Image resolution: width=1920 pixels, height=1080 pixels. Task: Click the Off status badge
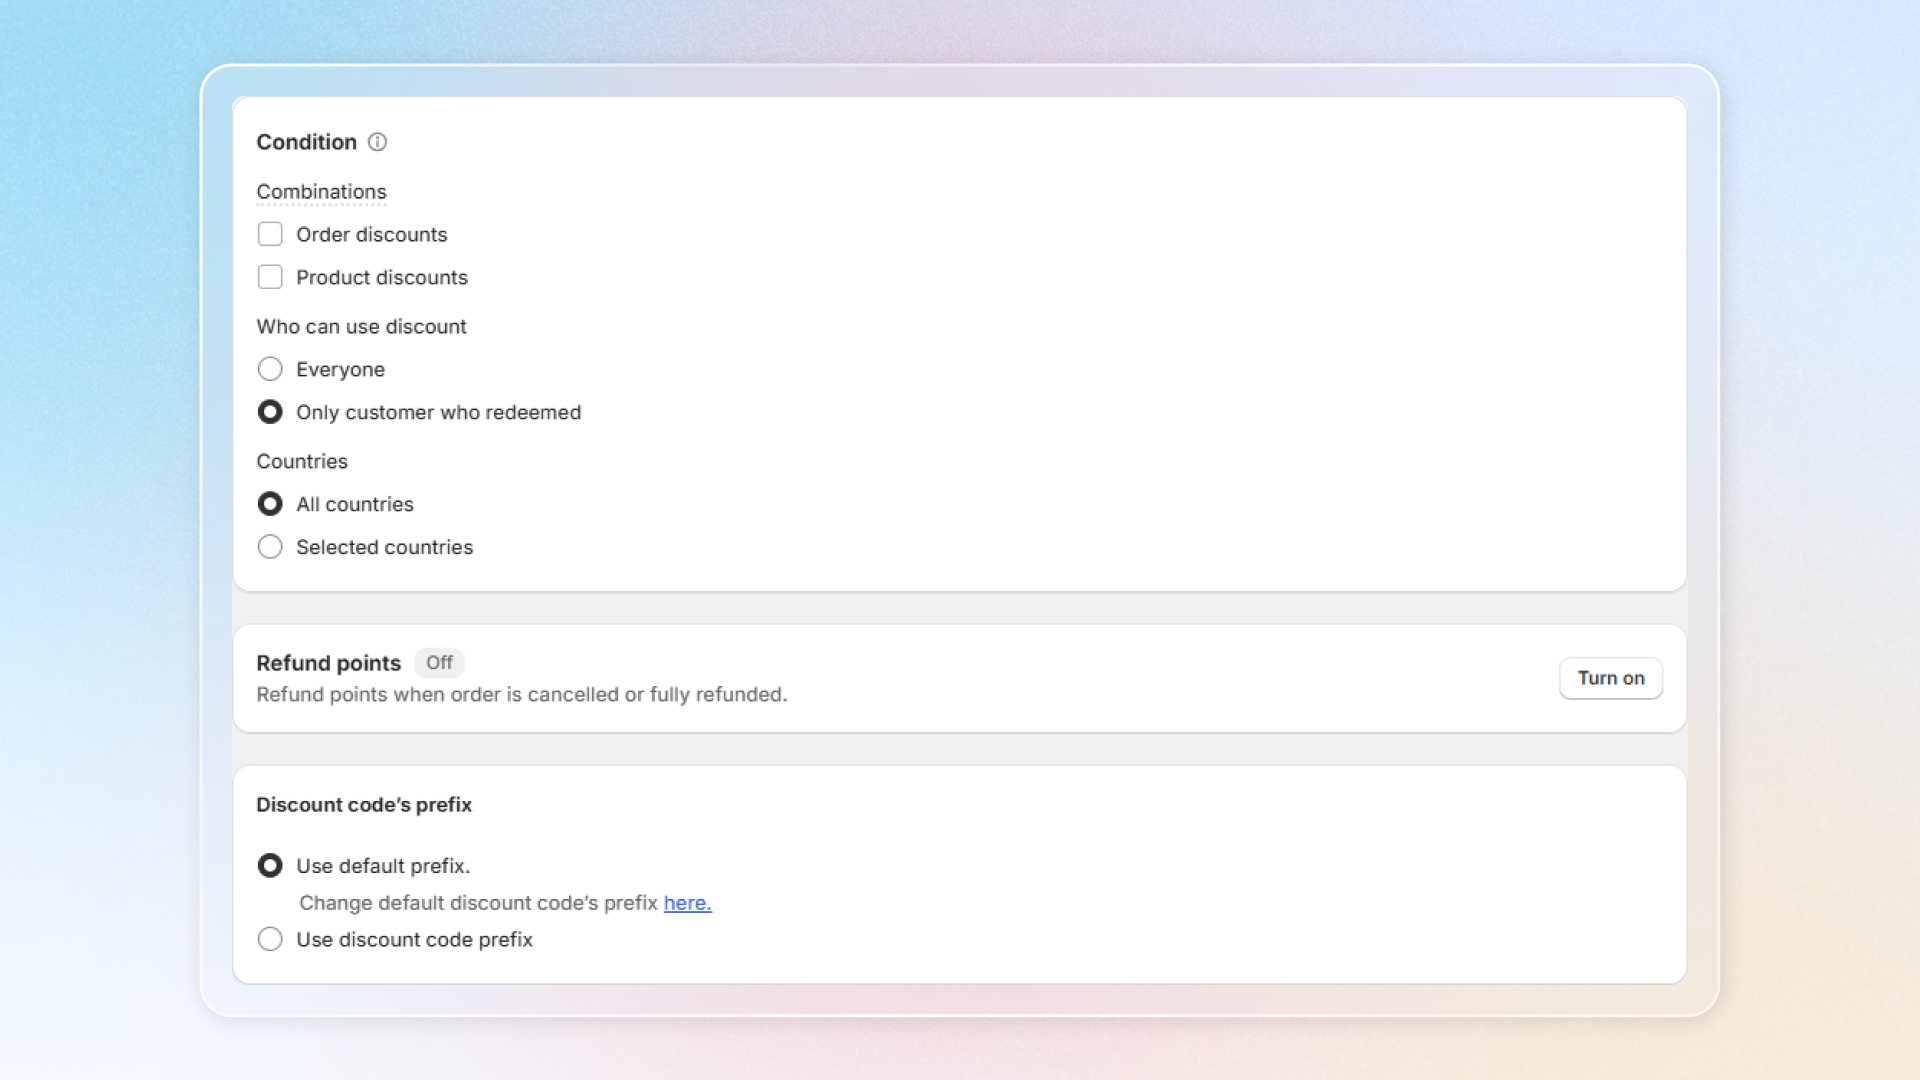pyautogui.click(x=439, y=663)
